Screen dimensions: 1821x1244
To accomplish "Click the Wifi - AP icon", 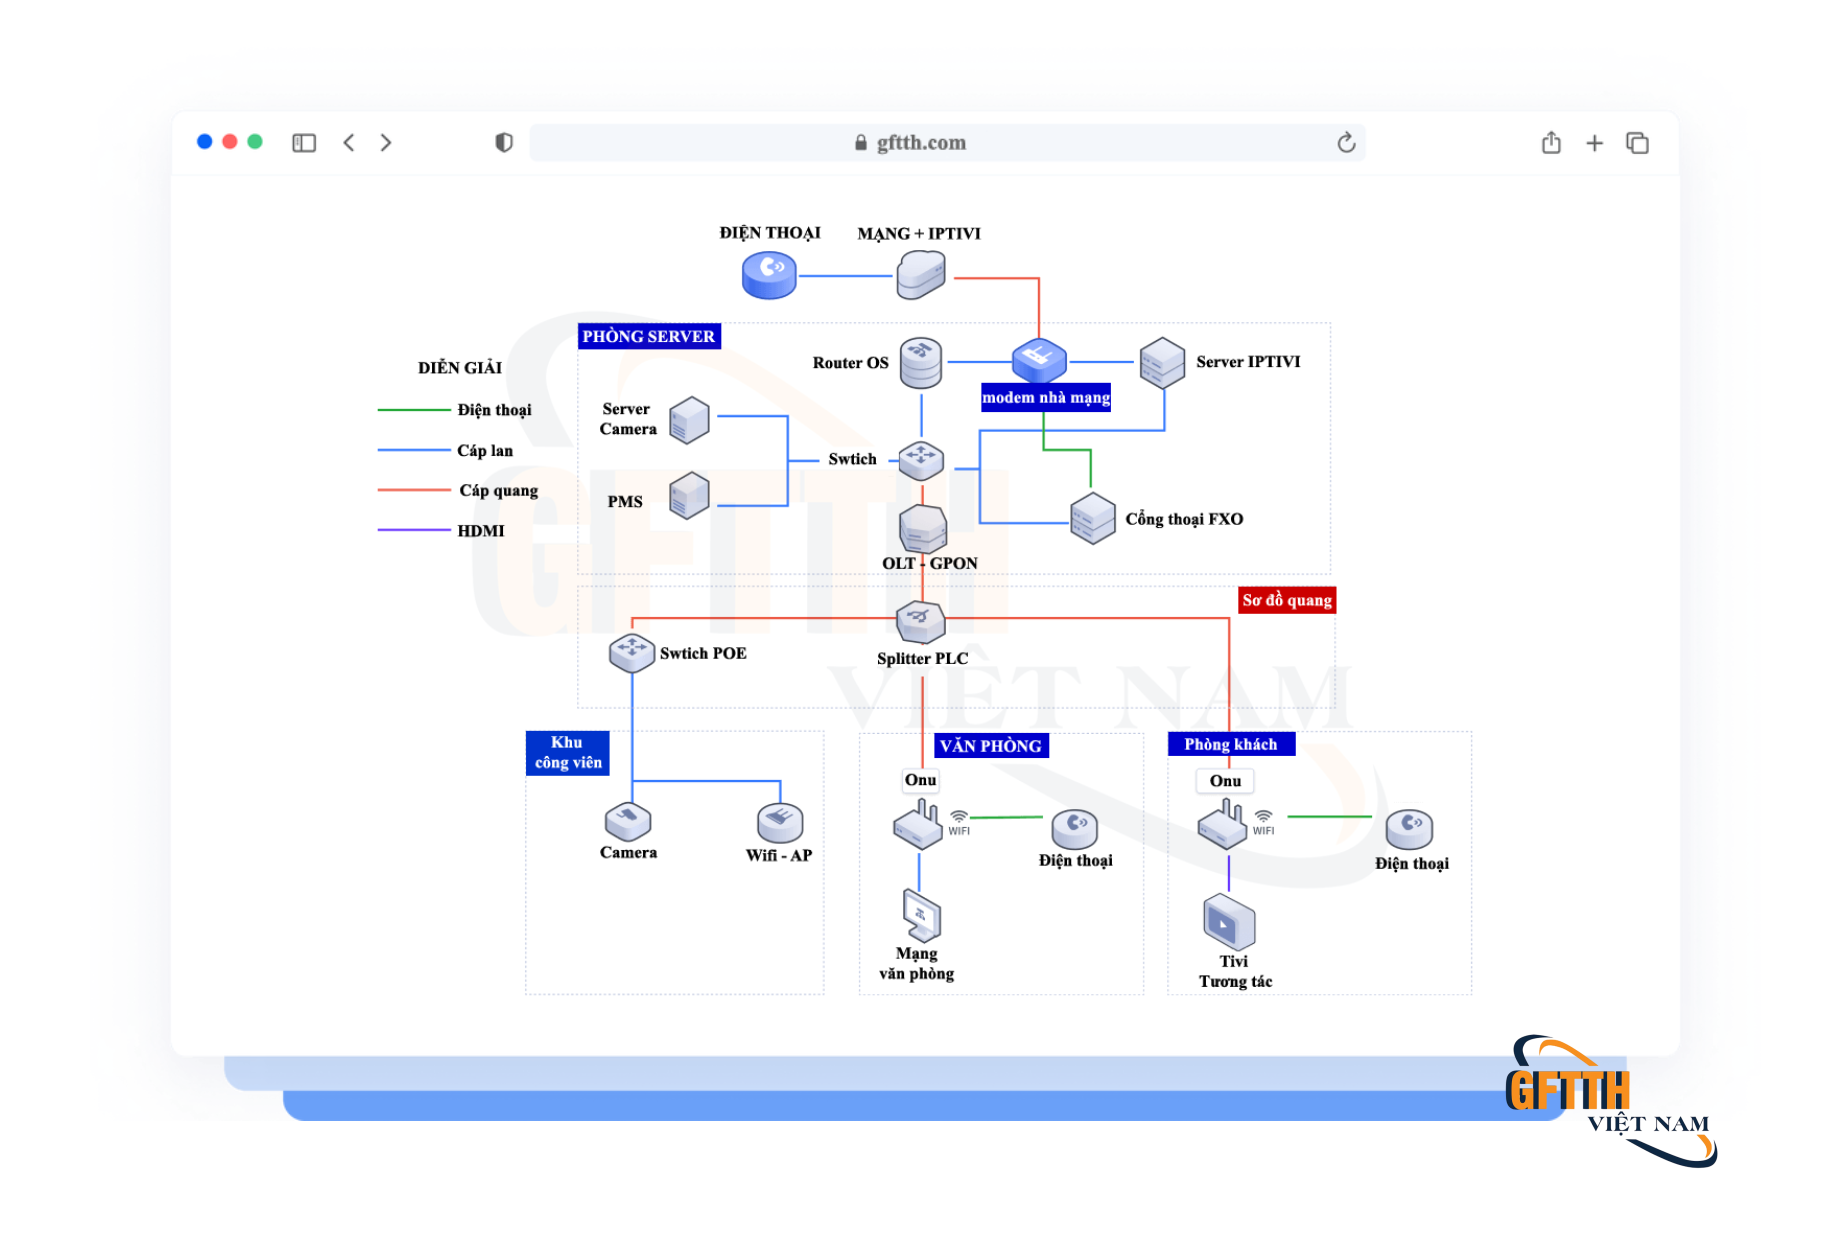I will pyautogui.click(x=780, y=822).
